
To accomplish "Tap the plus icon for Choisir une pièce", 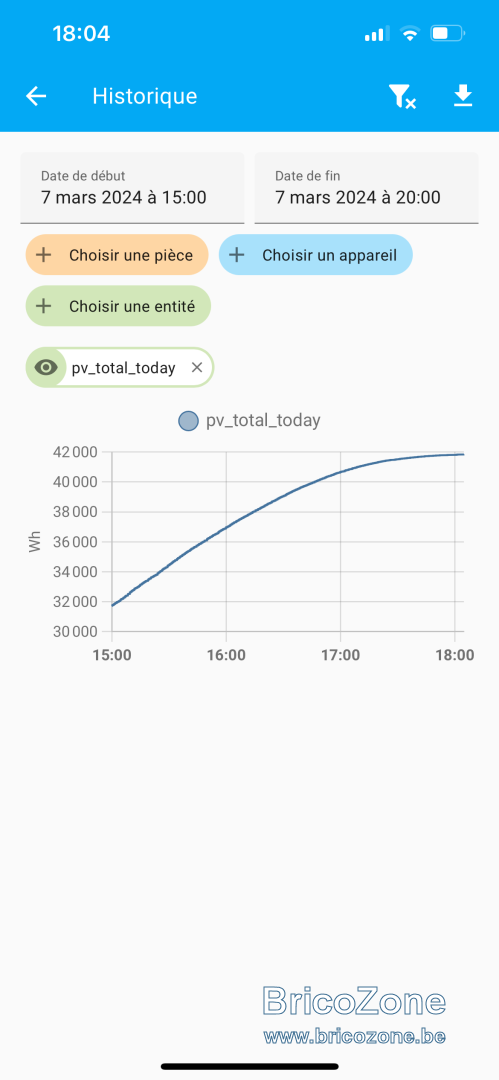I will click(43, 255).
